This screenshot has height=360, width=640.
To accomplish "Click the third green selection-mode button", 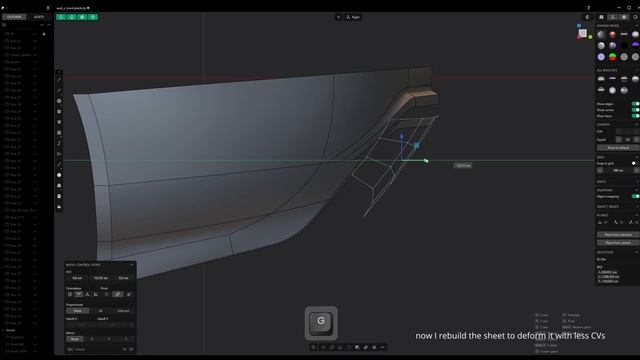I will coord(82,17).
